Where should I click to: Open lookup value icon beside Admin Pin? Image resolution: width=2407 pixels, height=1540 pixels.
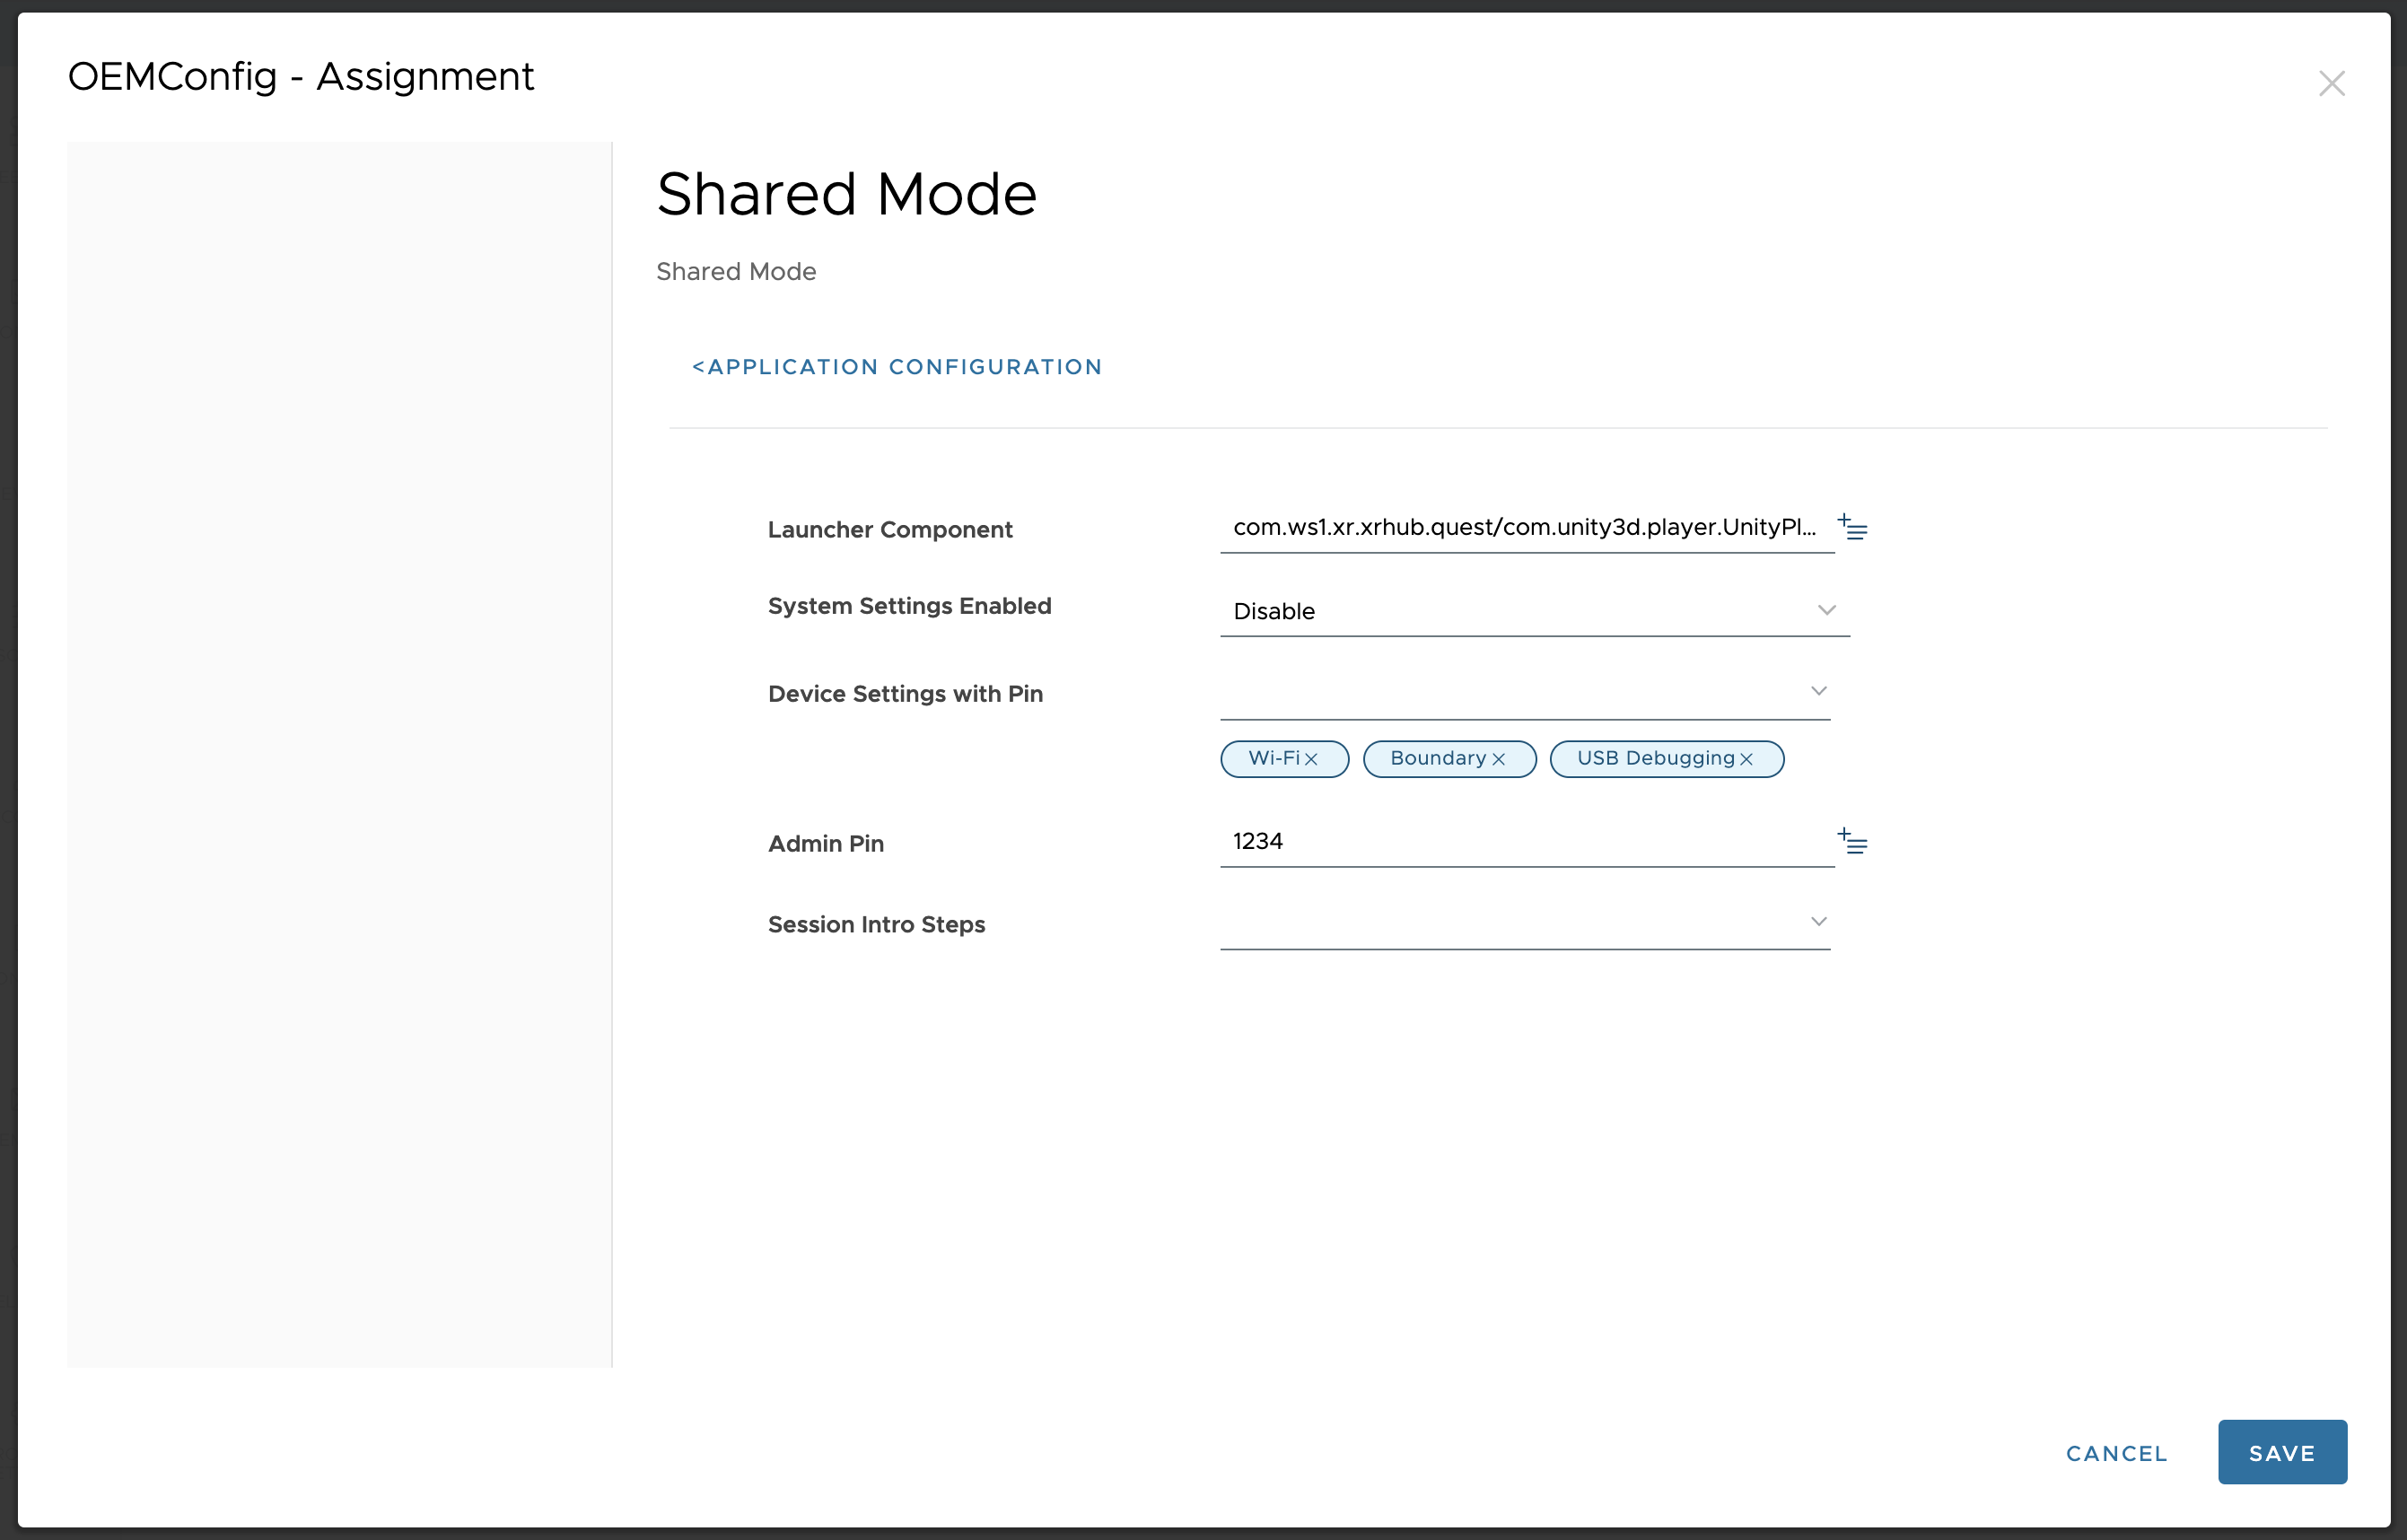pyautogui.click(x=1852, y=841)
